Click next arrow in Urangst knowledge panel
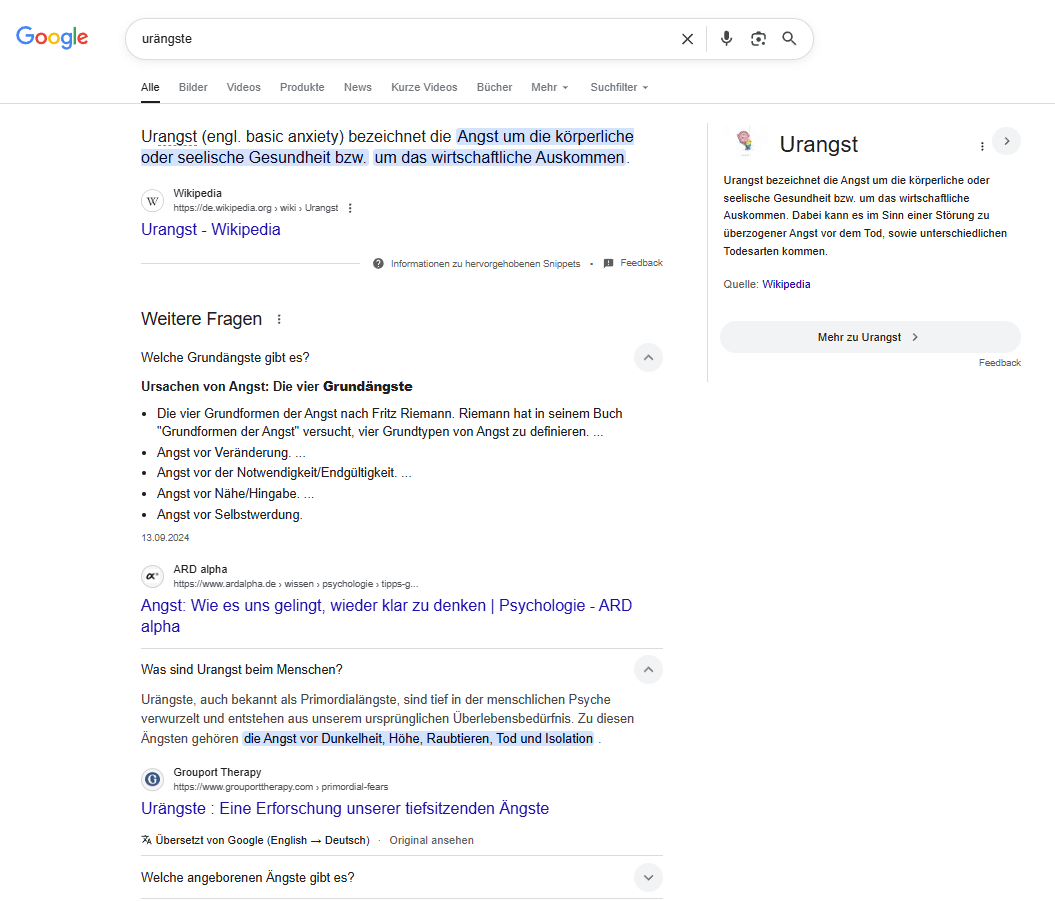The width and height of the screenshot is (1055, 901). coord(1006,141)
